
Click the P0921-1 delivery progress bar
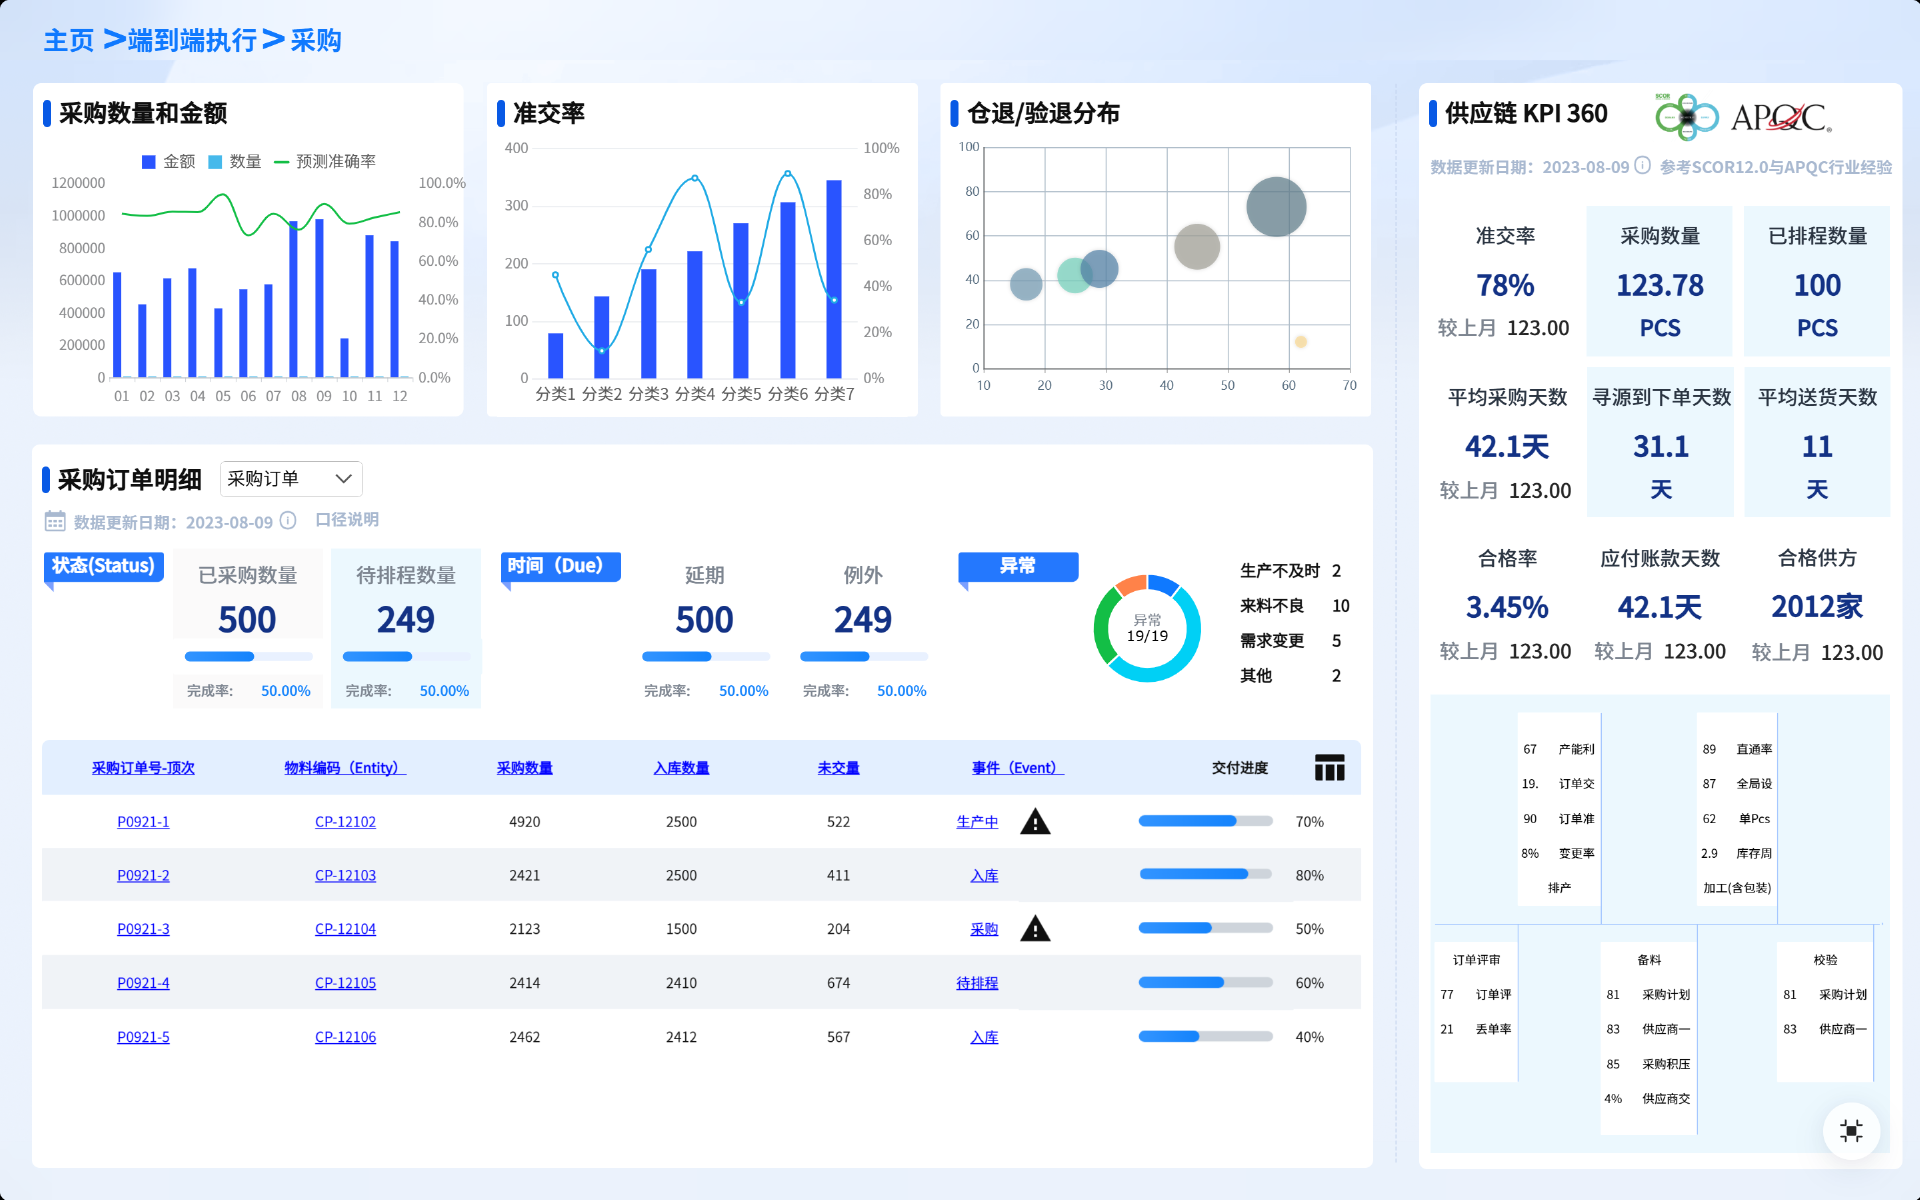point(1205,821)
